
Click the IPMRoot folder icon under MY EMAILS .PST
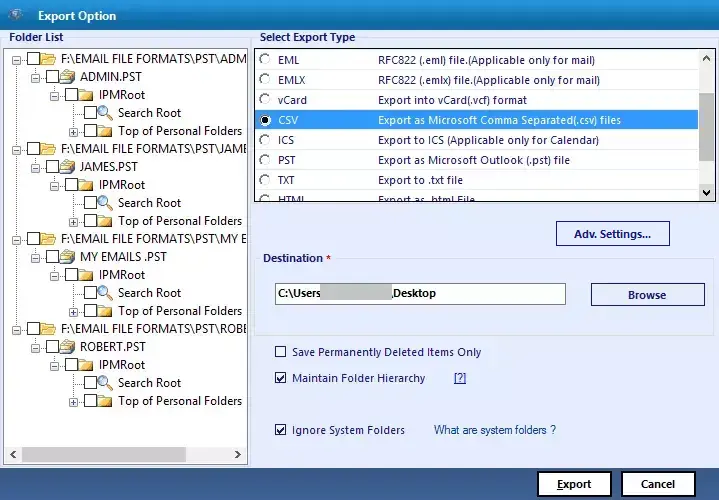pyautogui.click(x=86, y=275)
